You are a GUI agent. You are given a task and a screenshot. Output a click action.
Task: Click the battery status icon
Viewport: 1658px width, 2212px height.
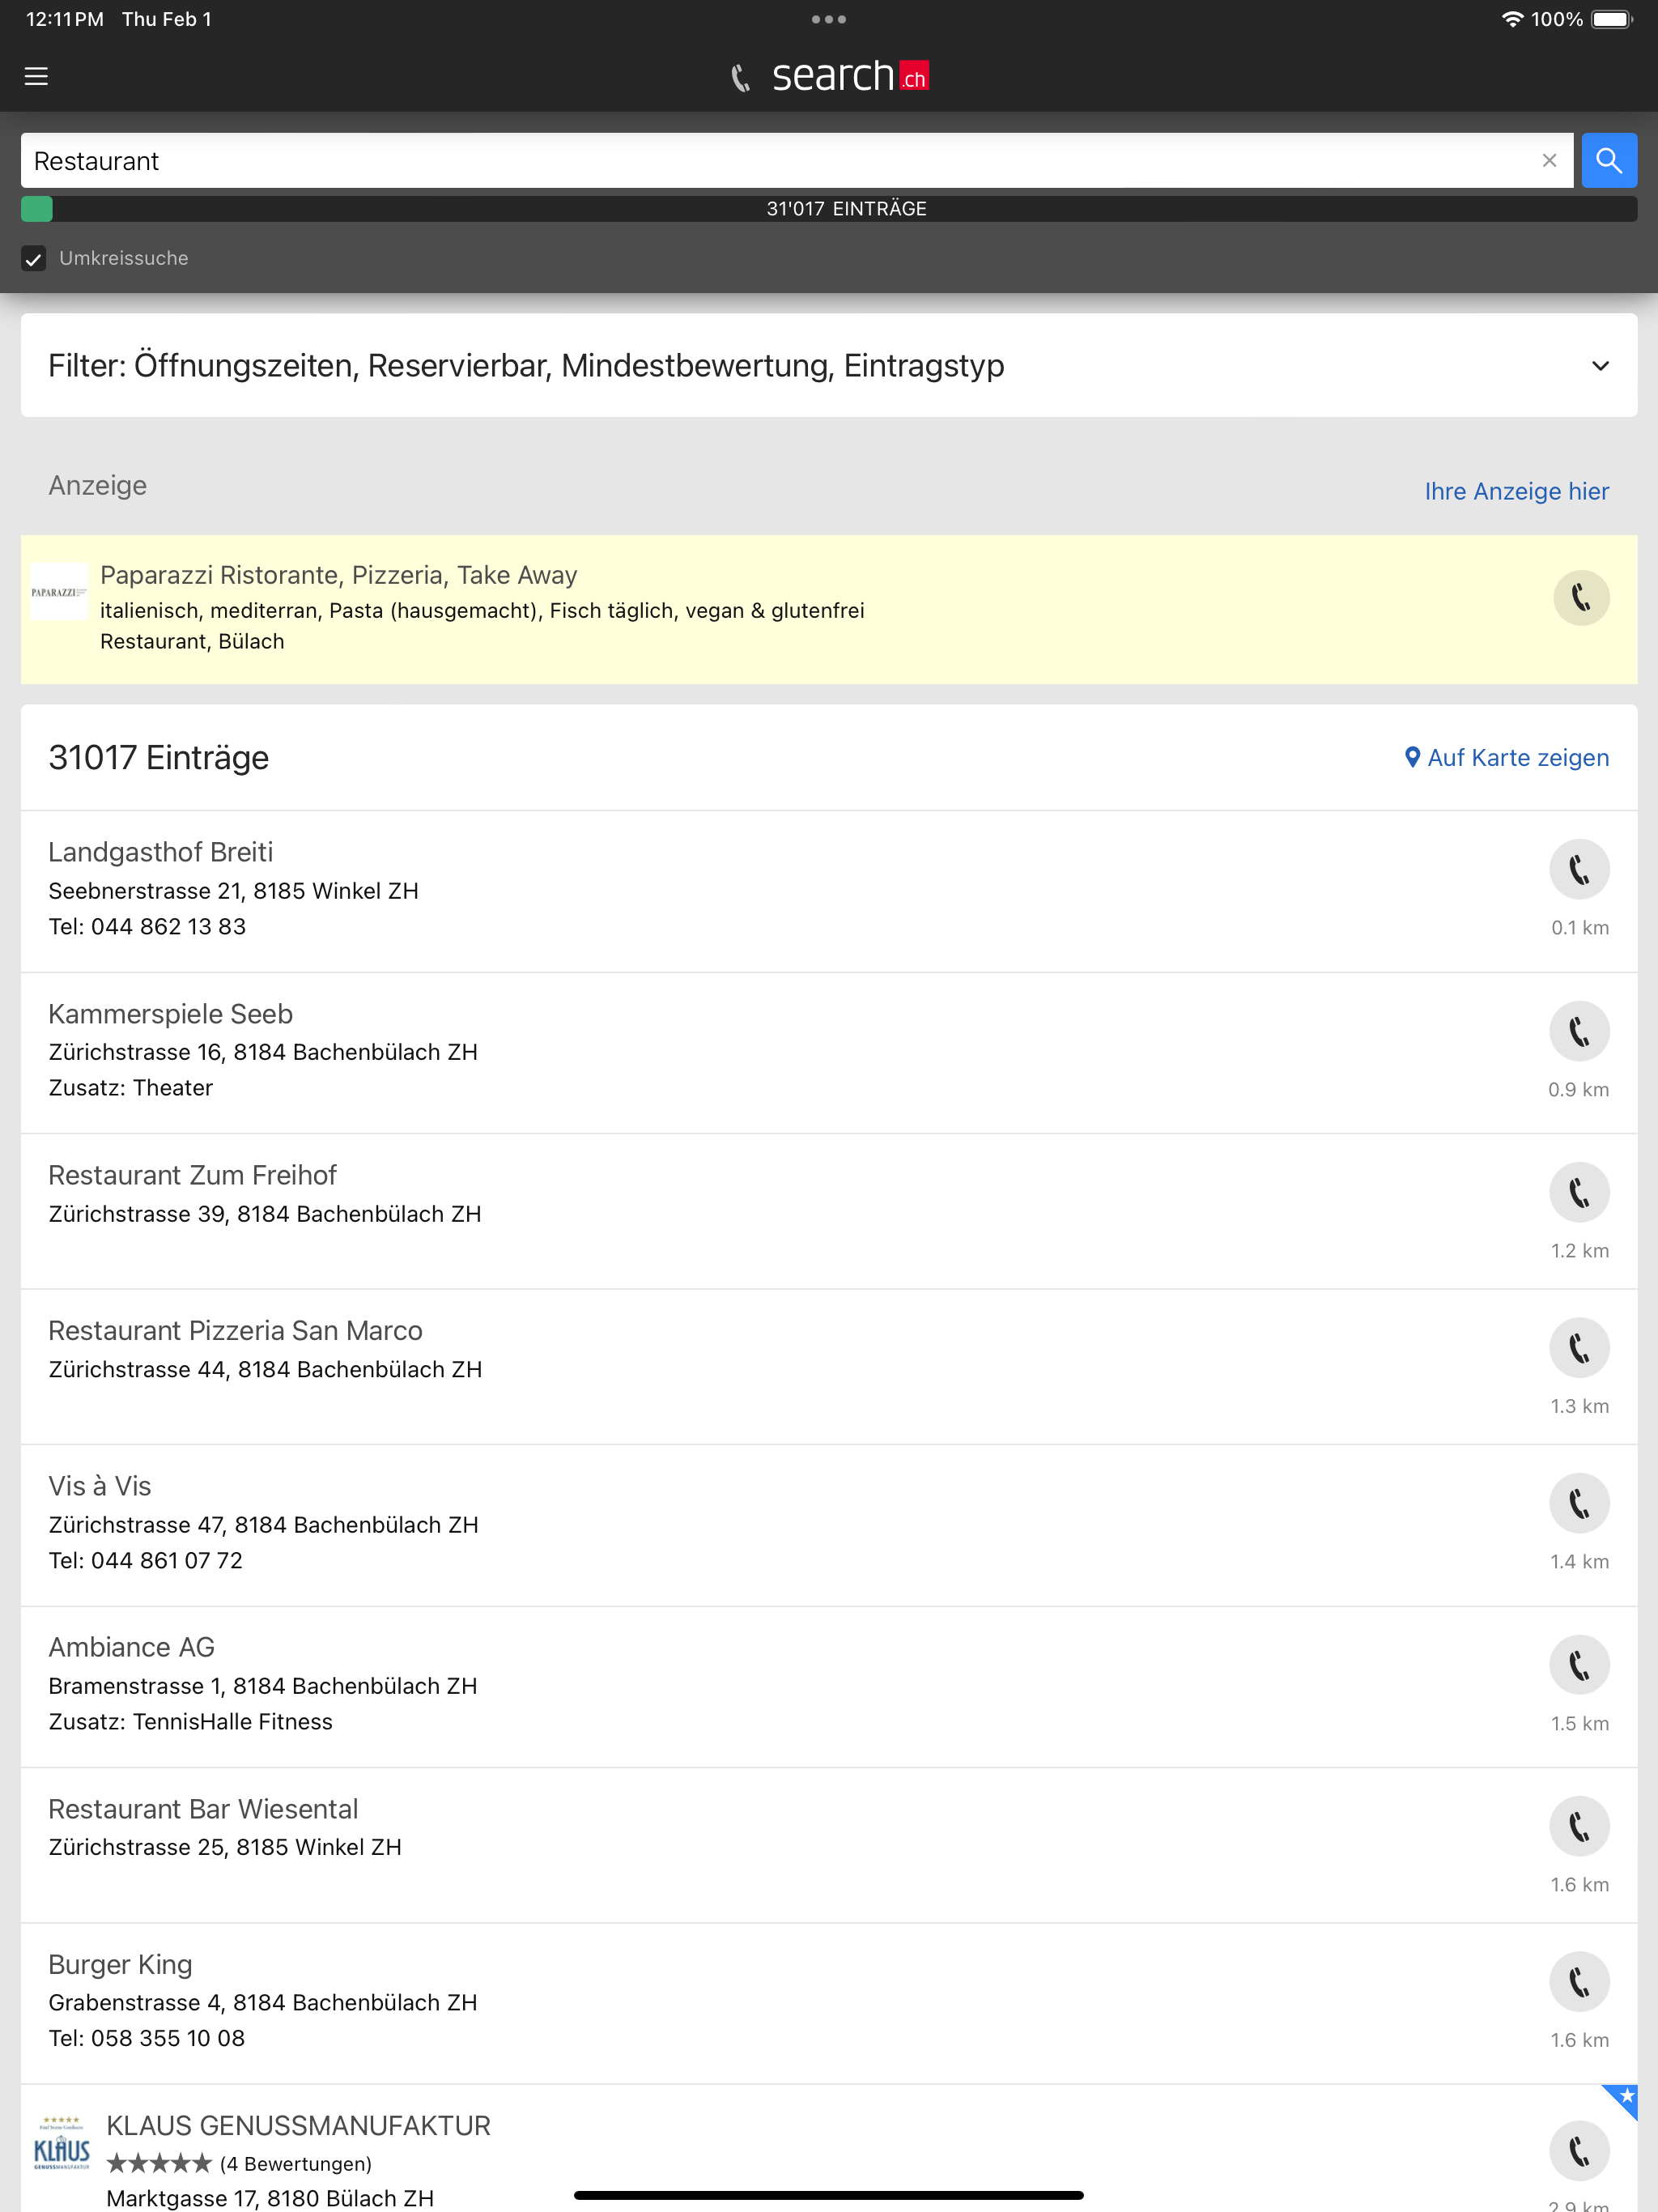pos(1611,19)
